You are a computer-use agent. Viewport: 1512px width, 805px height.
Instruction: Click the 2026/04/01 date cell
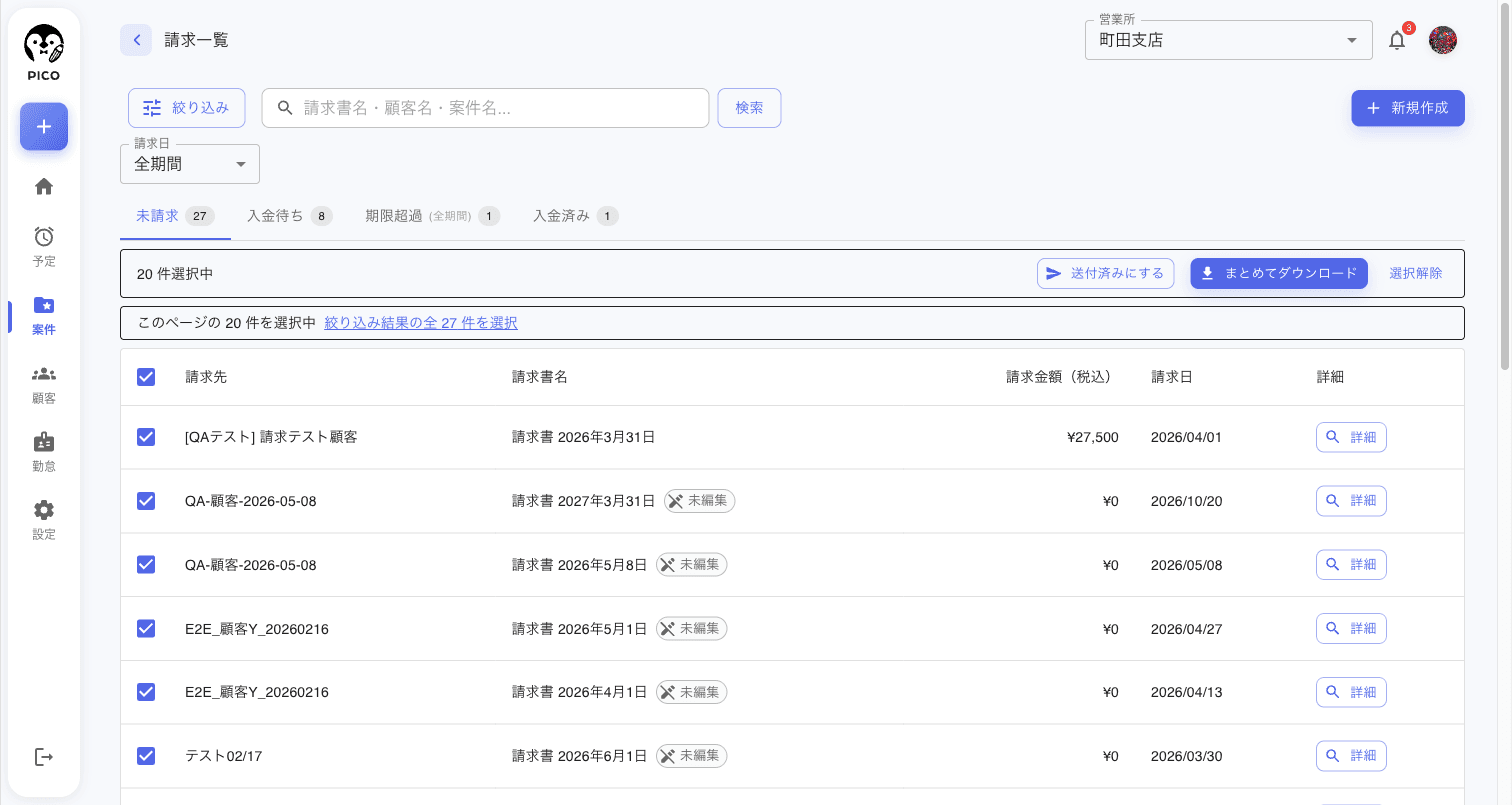(x=1187, y=437)
